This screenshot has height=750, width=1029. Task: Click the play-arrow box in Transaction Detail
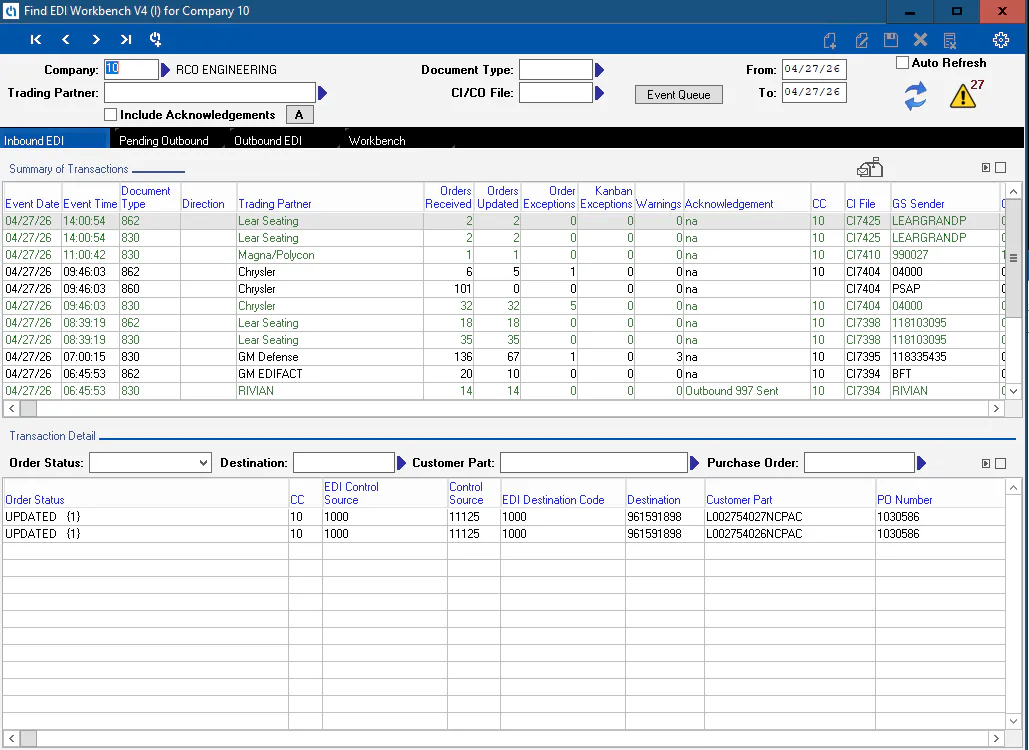(x=986, y=463)
